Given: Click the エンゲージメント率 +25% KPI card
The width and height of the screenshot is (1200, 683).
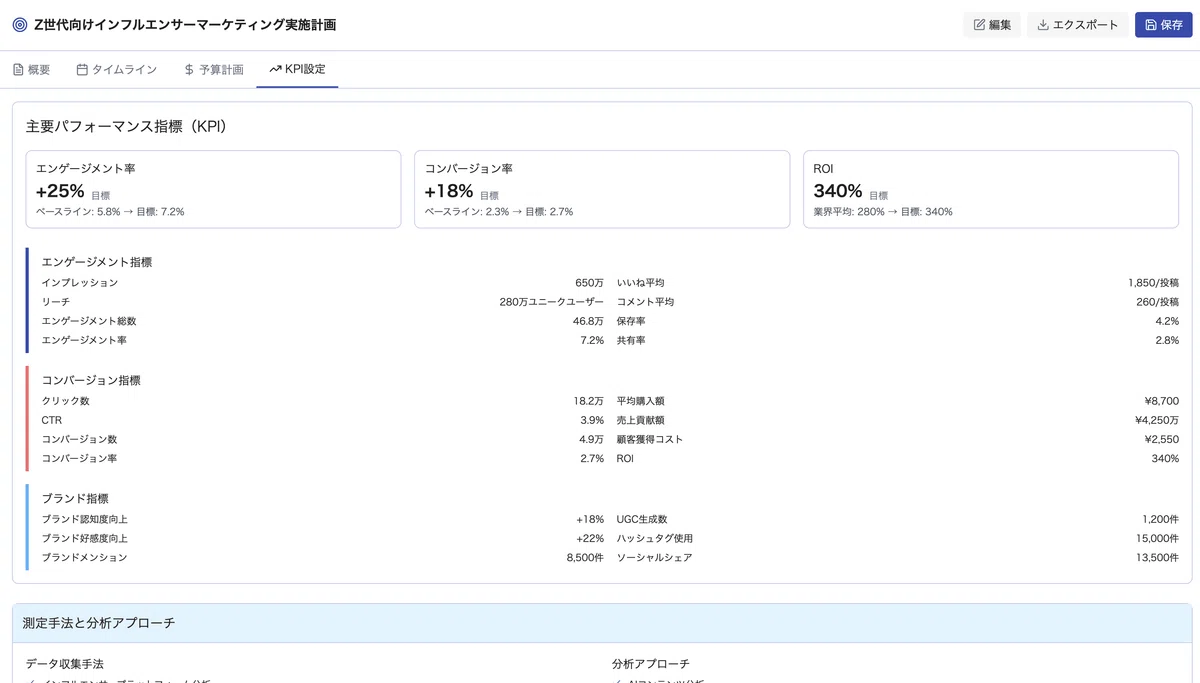Looking at the screenshot, I should 213,189.
